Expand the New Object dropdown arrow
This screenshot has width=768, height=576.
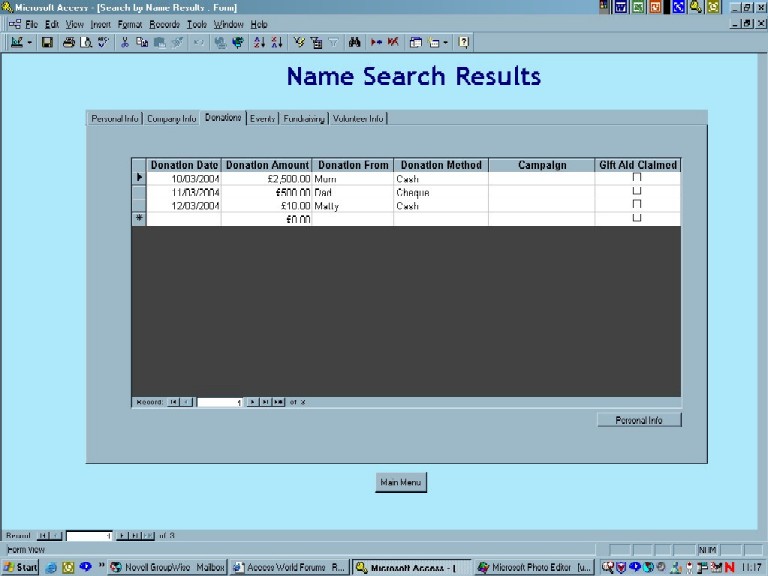[445, 43]
